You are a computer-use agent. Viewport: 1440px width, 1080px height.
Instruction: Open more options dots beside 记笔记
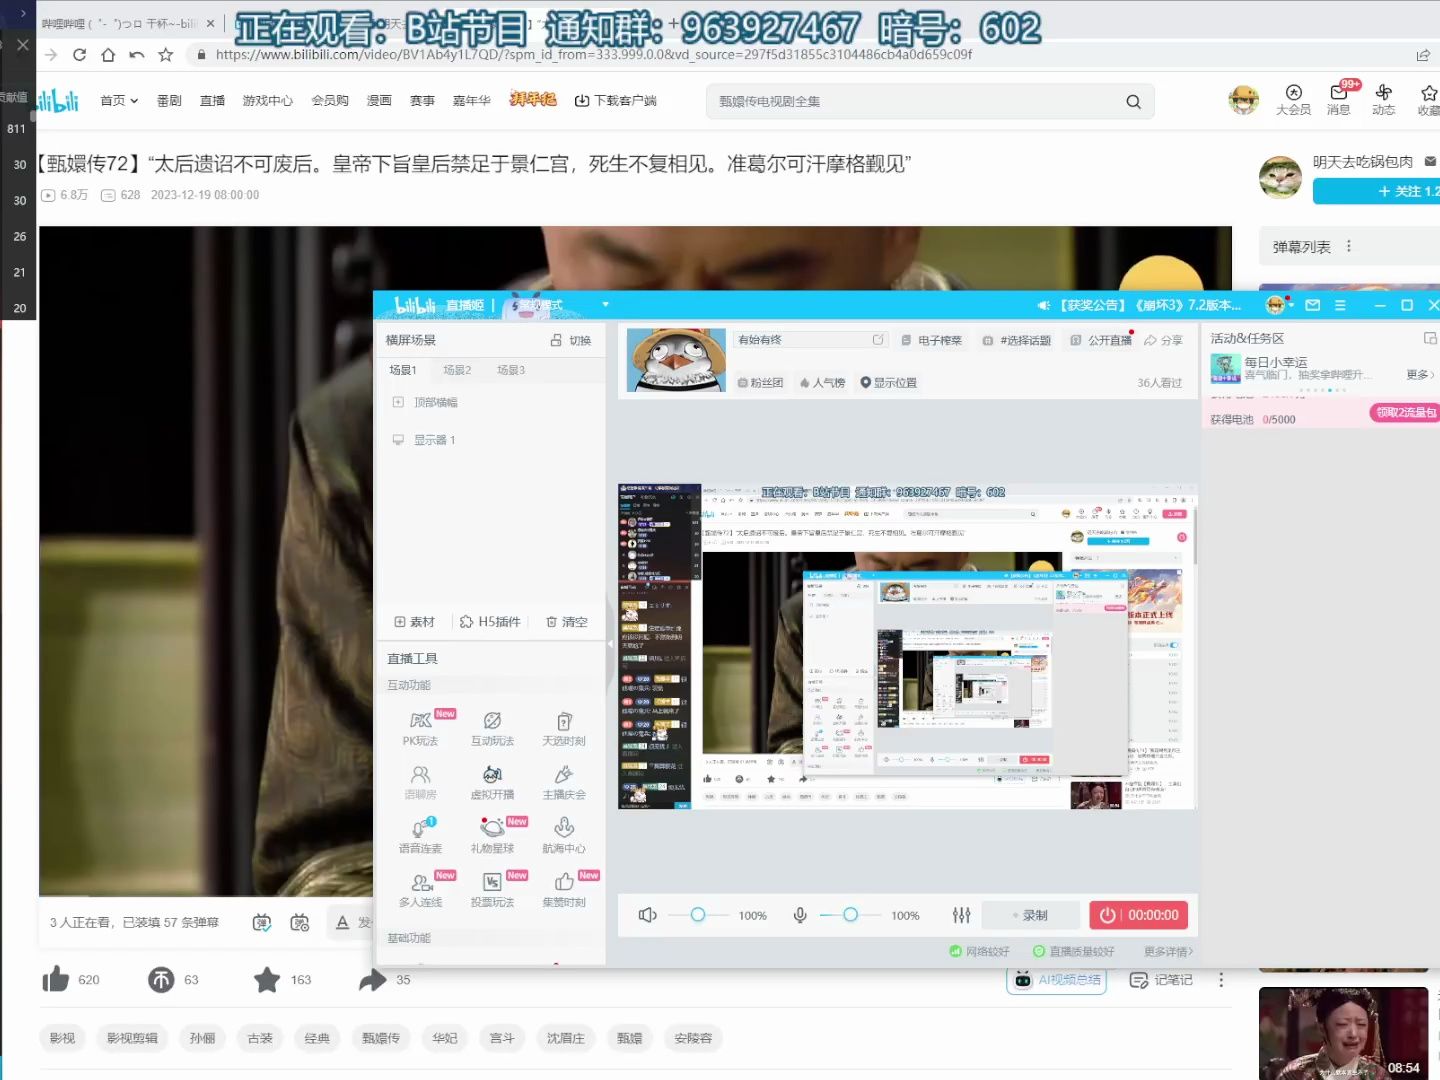1221,980
